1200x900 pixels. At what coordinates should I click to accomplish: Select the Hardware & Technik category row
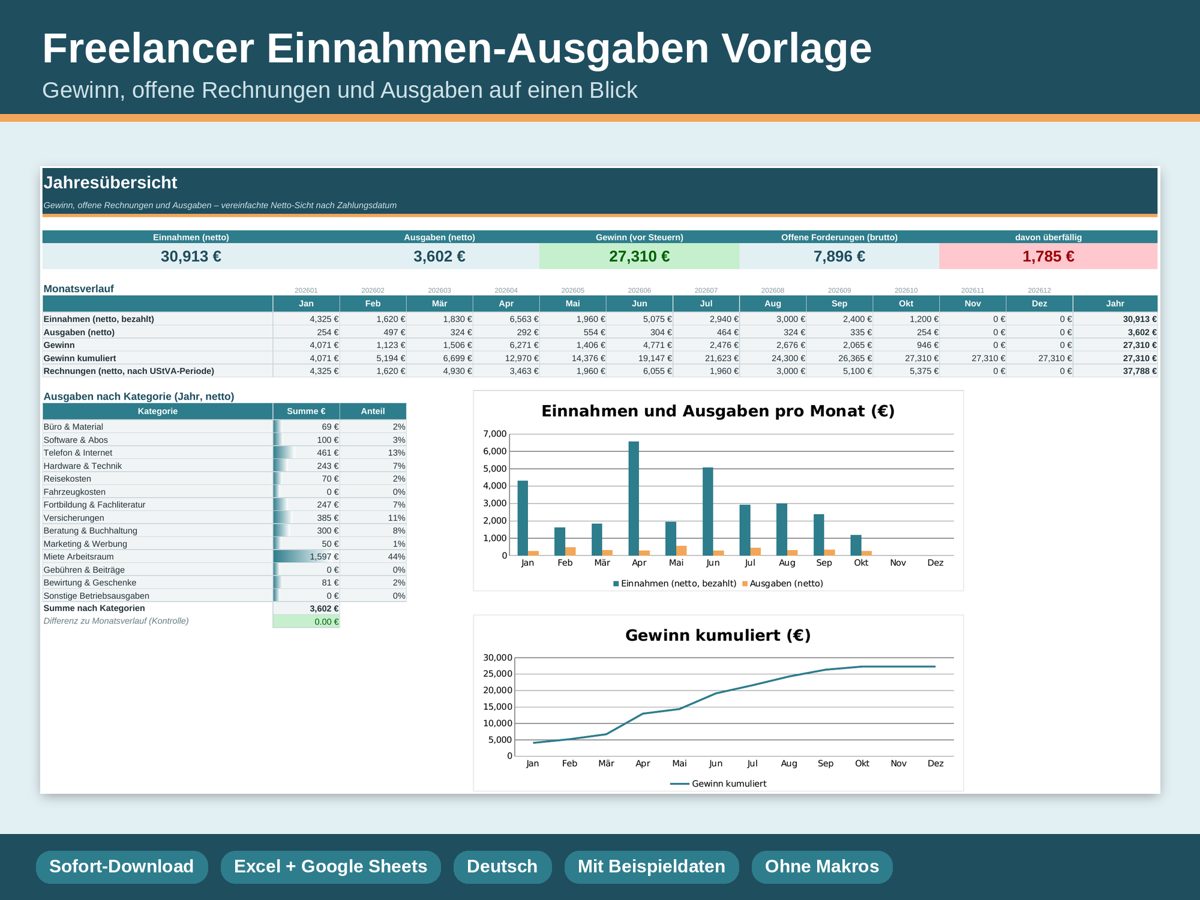coord(224,466)
